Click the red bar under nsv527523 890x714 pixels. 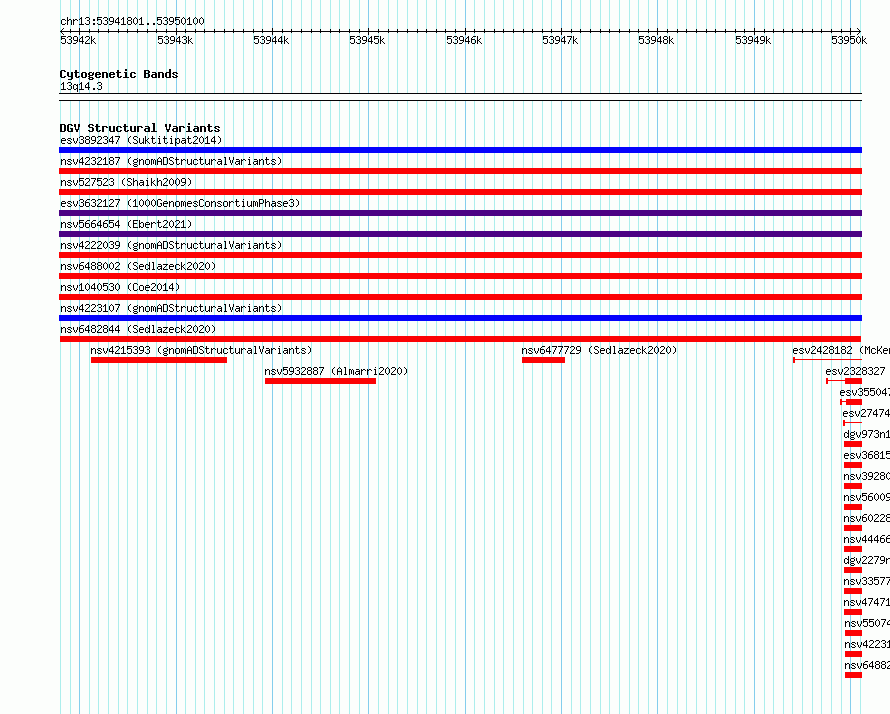point(460,192)
